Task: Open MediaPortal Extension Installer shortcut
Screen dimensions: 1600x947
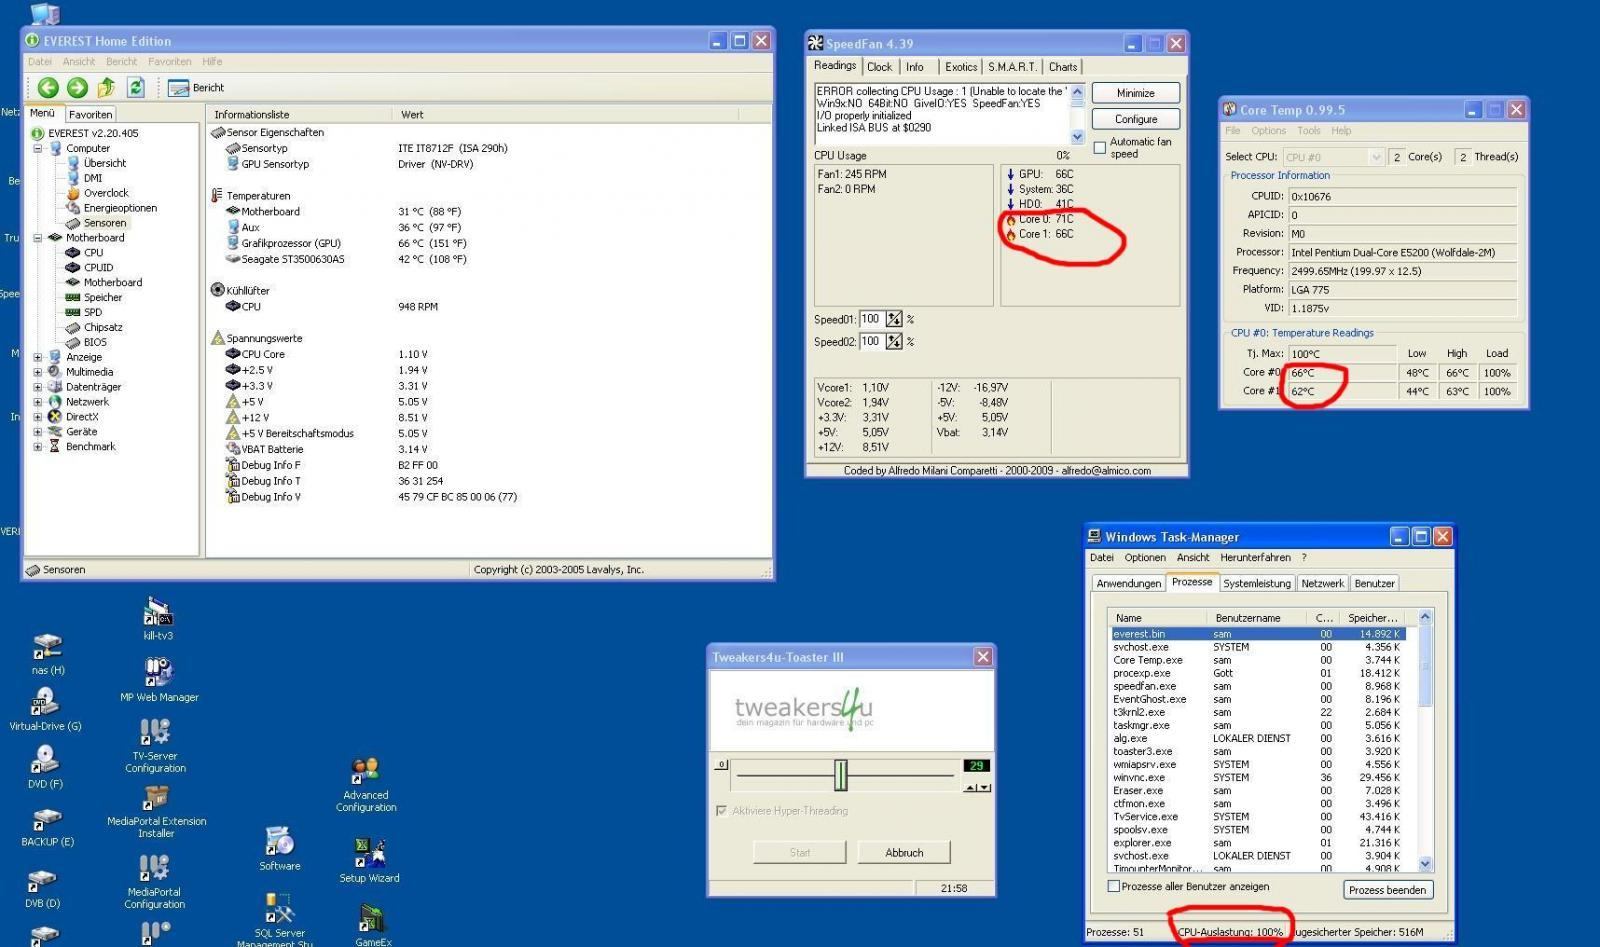Action: tap(156, 811)
